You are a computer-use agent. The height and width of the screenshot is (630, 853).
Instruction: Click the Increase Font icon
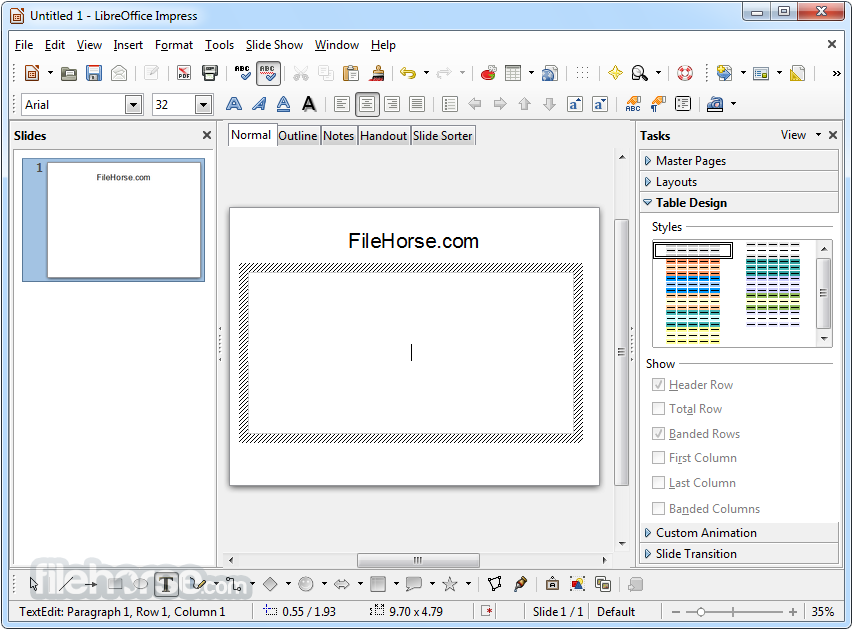coord(575,104)
